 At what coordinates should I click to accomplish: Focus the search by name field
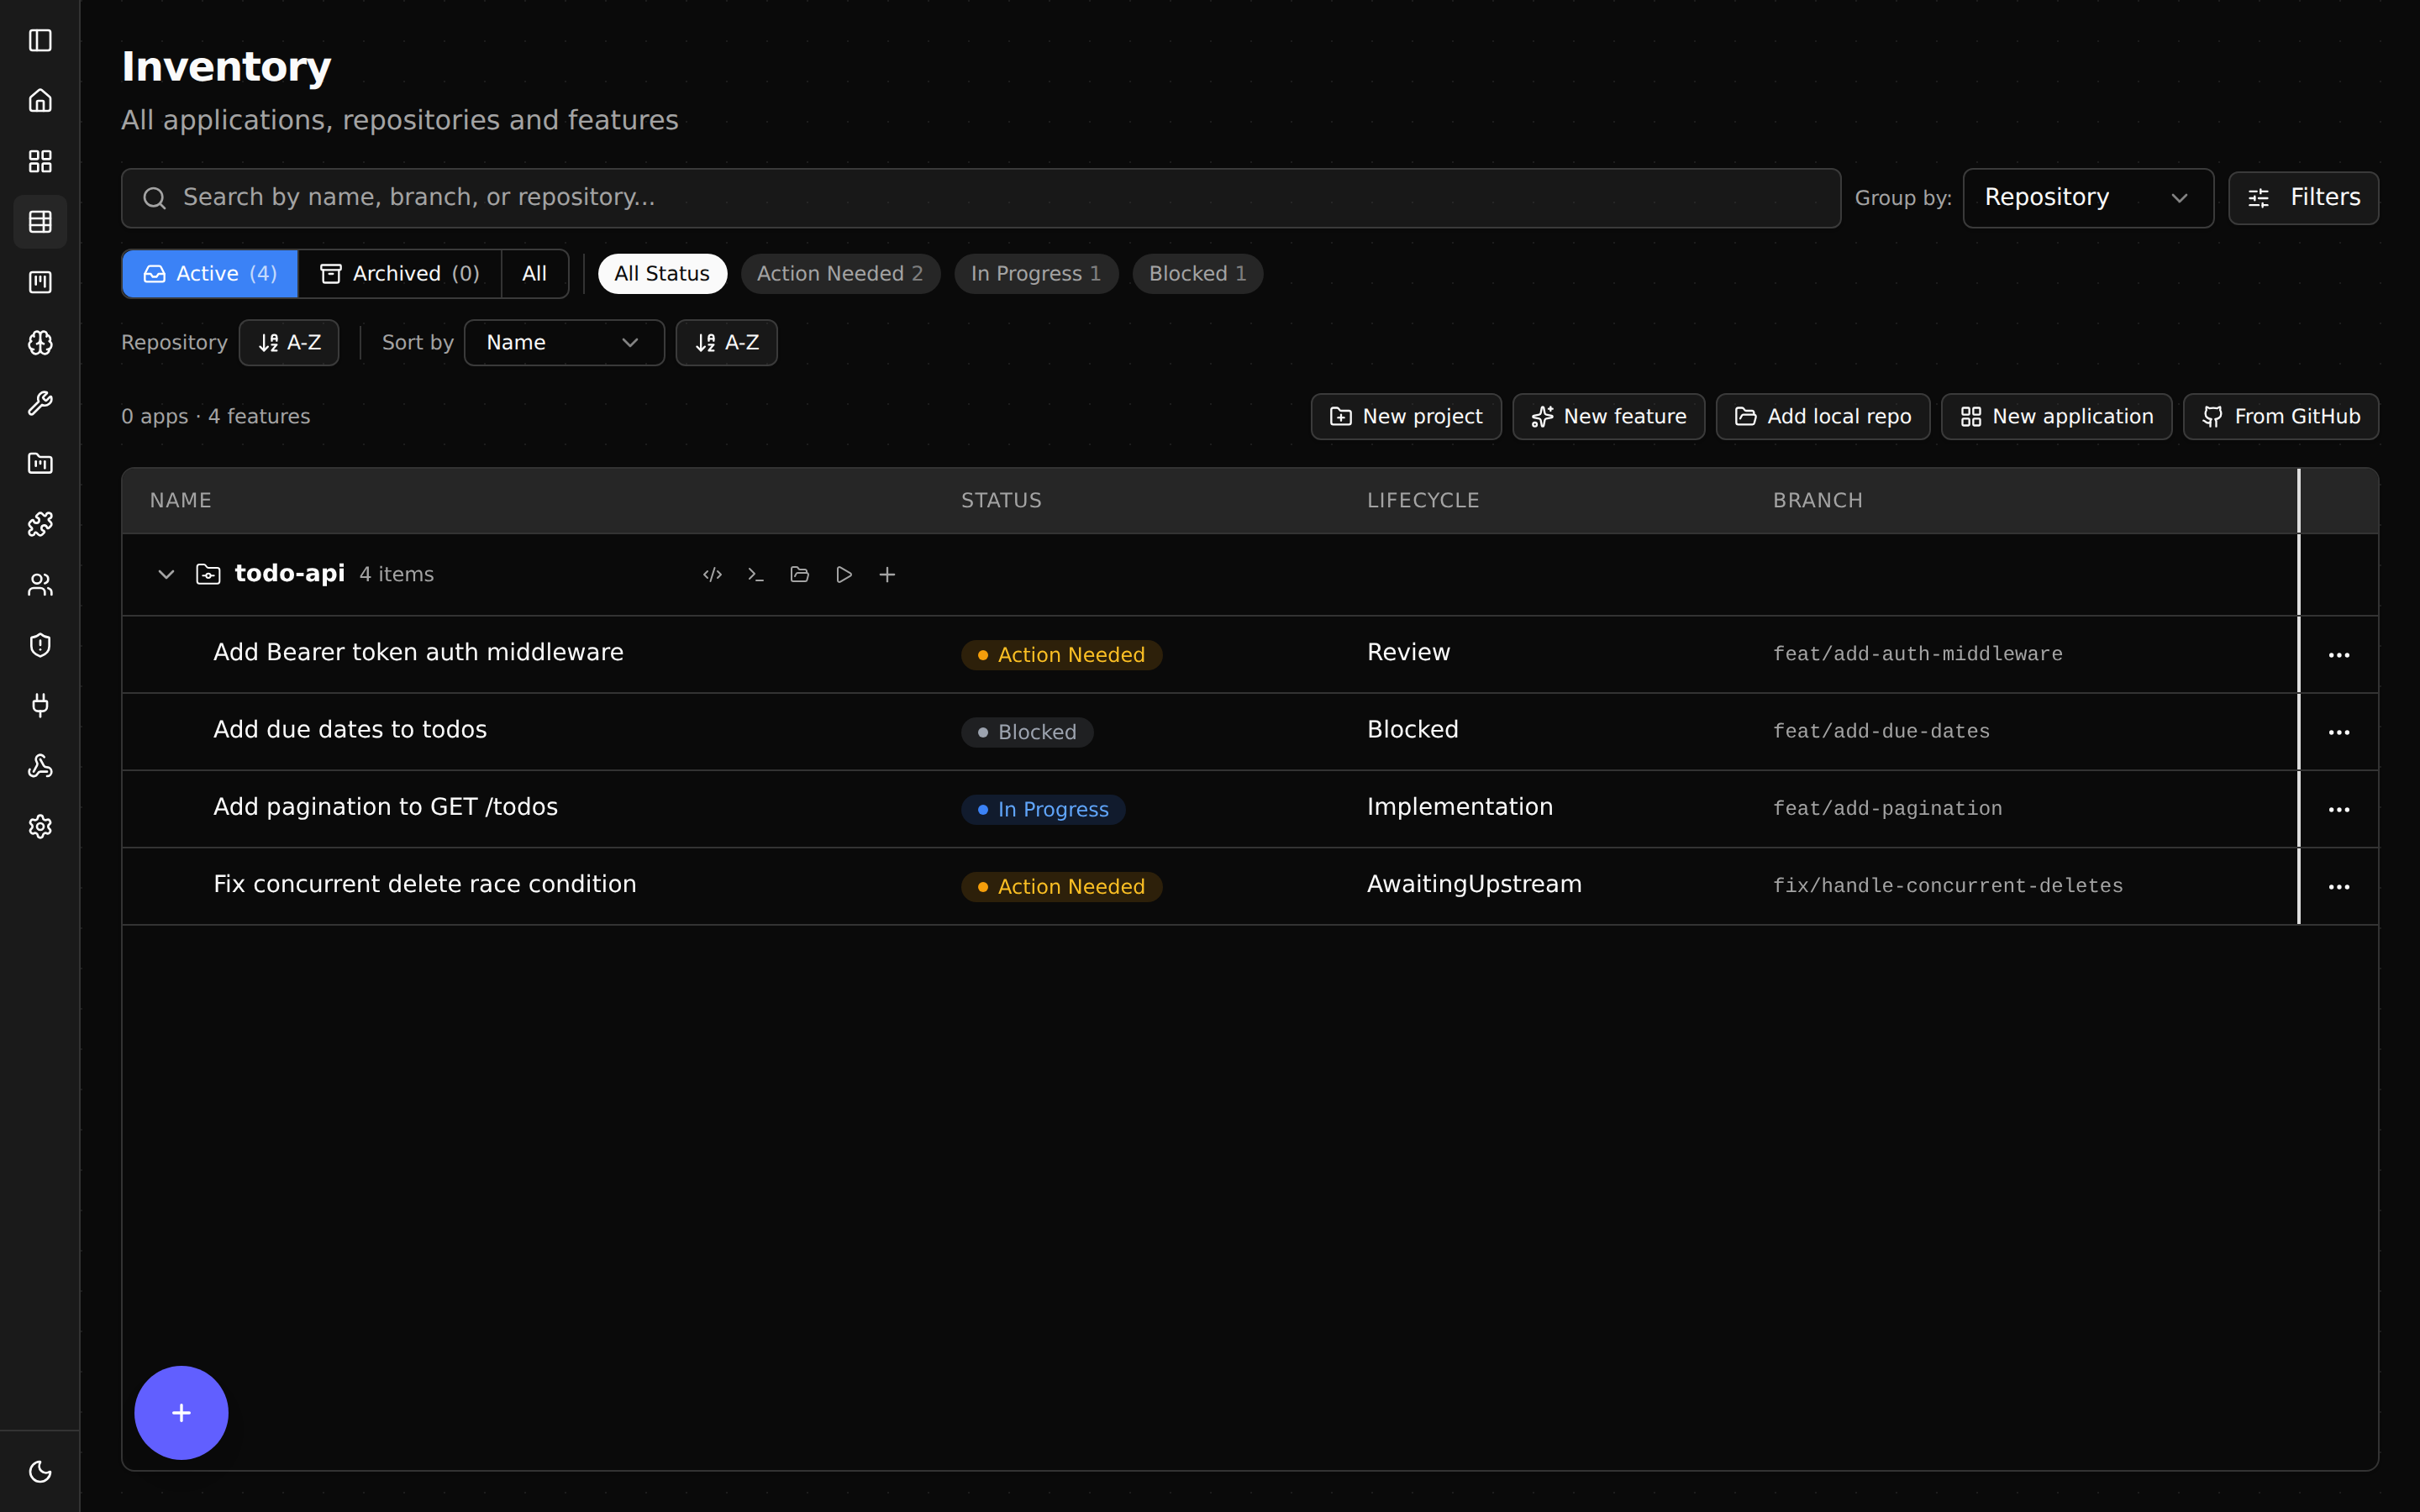pos(980,198)
